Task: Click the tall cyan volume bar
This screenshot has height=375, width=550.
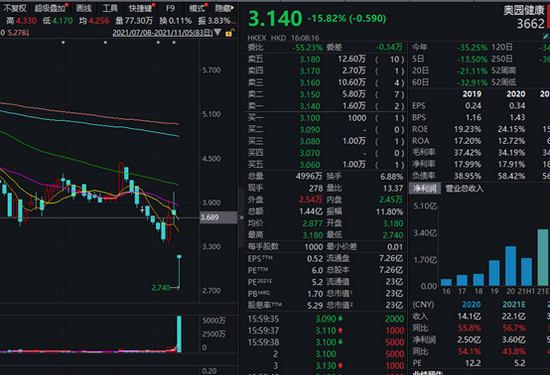Action: pyautogui.click(x=179, y=334)
